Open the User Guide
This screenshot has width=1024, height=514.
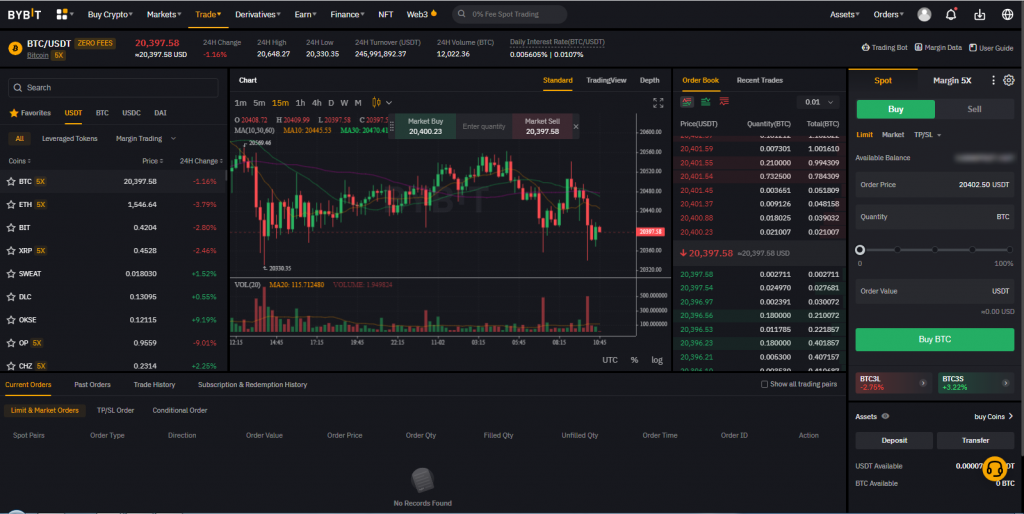coord(991,48)
